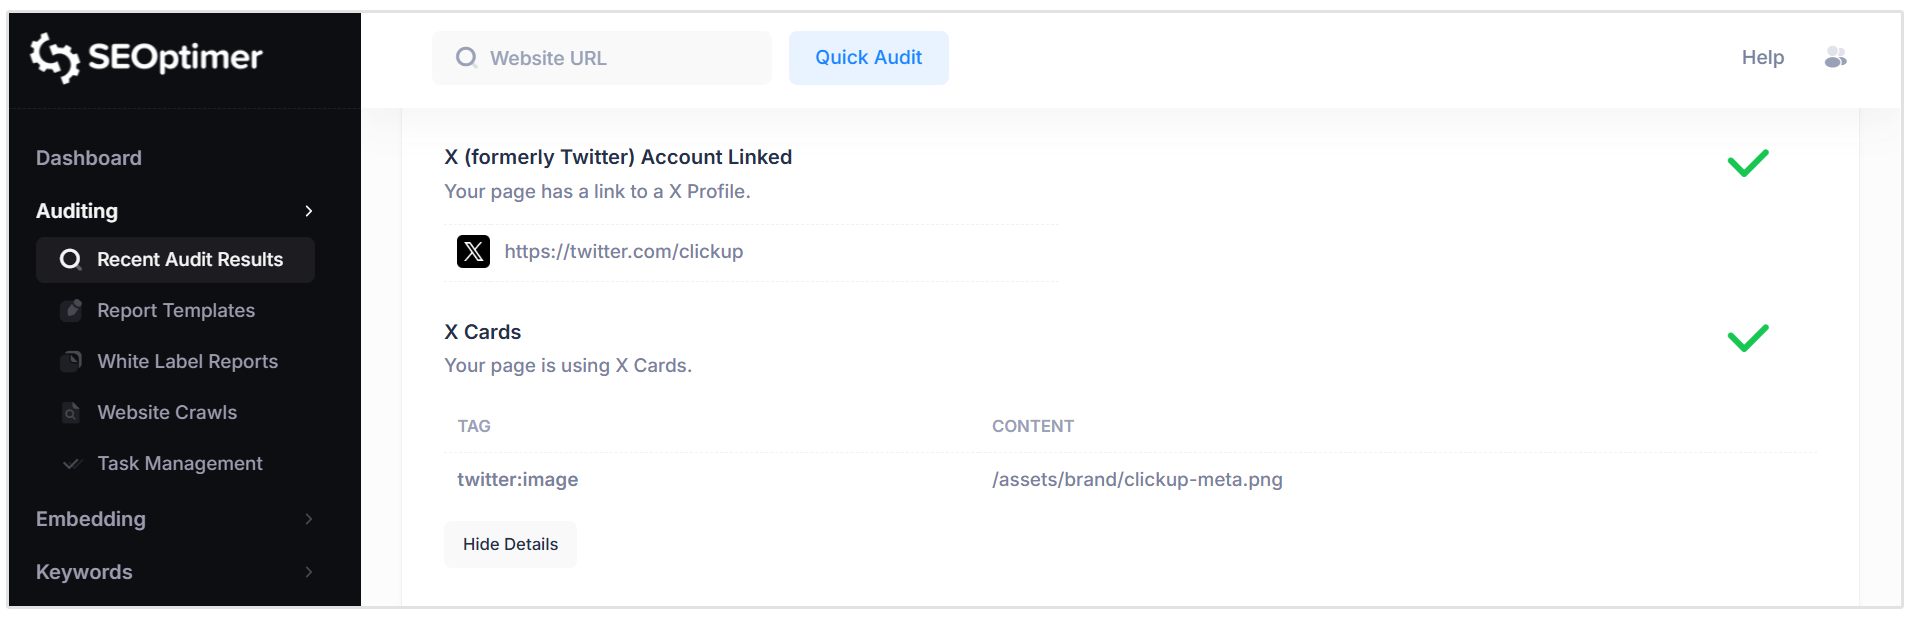Toggle the Task Management completion check
This screenshot has width=1910, height=620.
click(x=70, y=463)
